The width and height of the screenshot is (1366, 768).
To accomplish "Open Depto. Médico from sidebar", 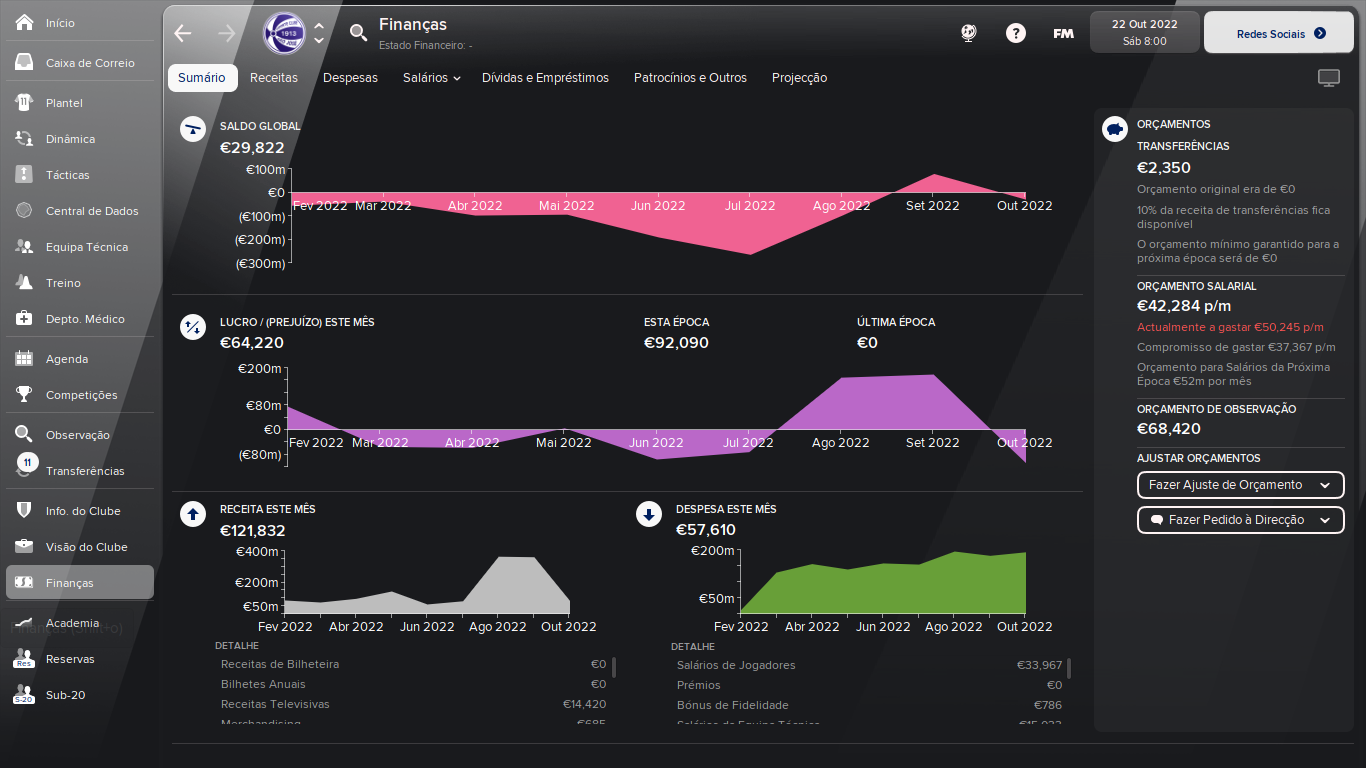I will point(85,319).
